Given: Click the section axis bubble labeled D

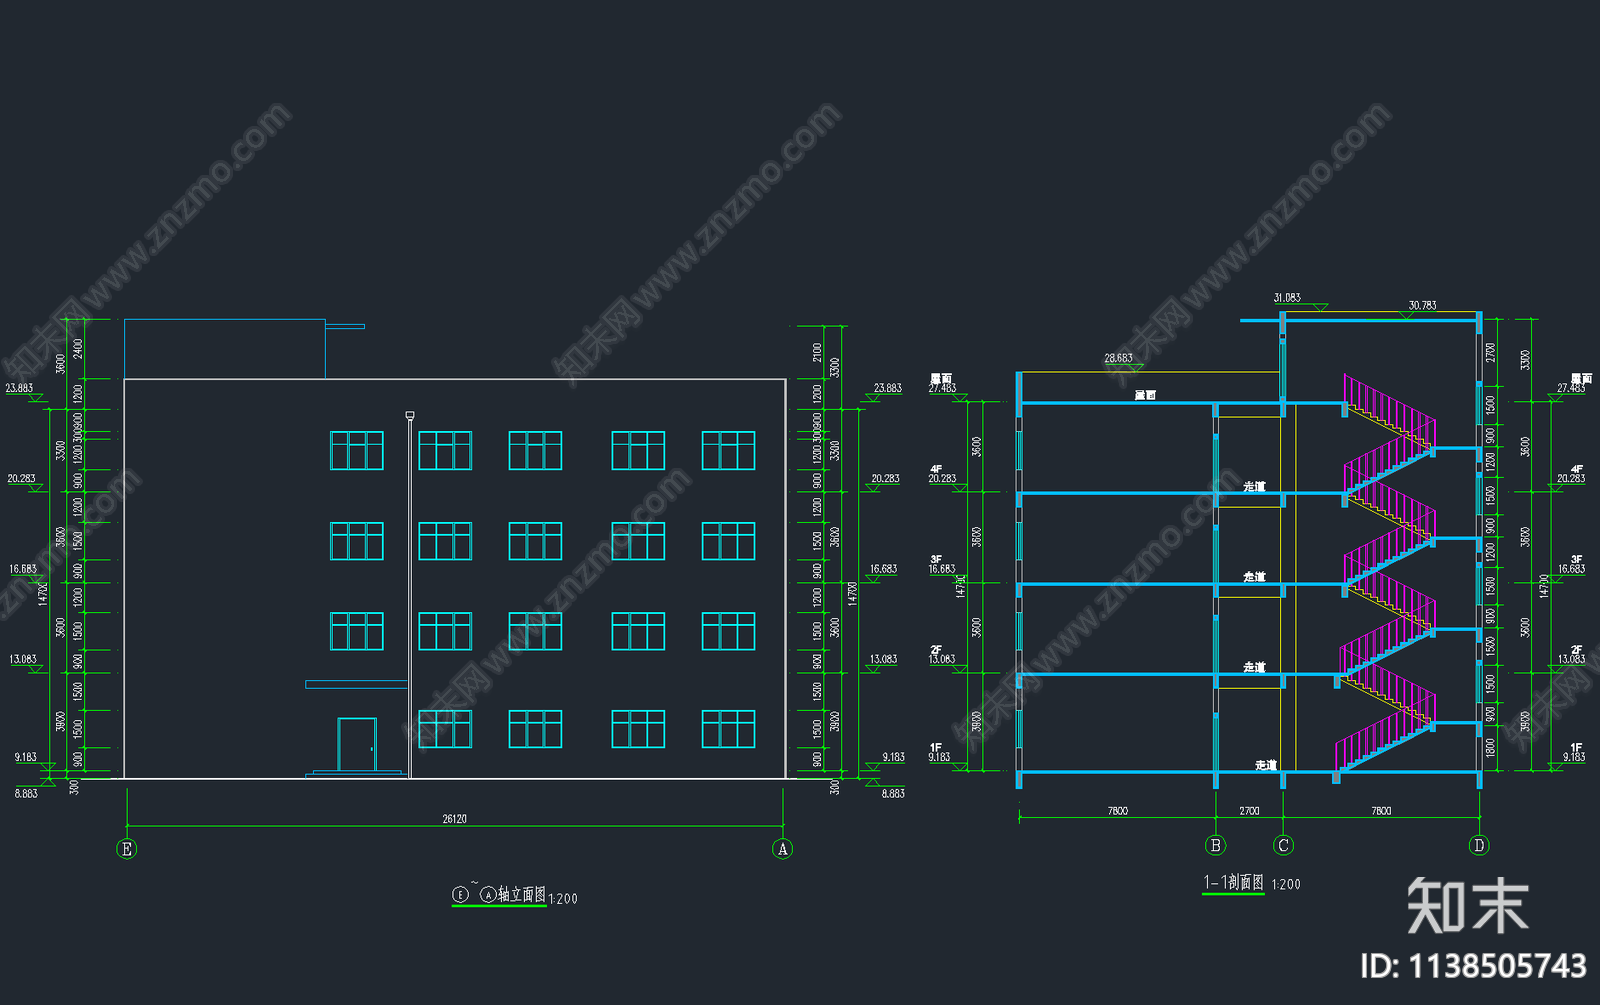Looking at the screenshot, I should 1479,845.
